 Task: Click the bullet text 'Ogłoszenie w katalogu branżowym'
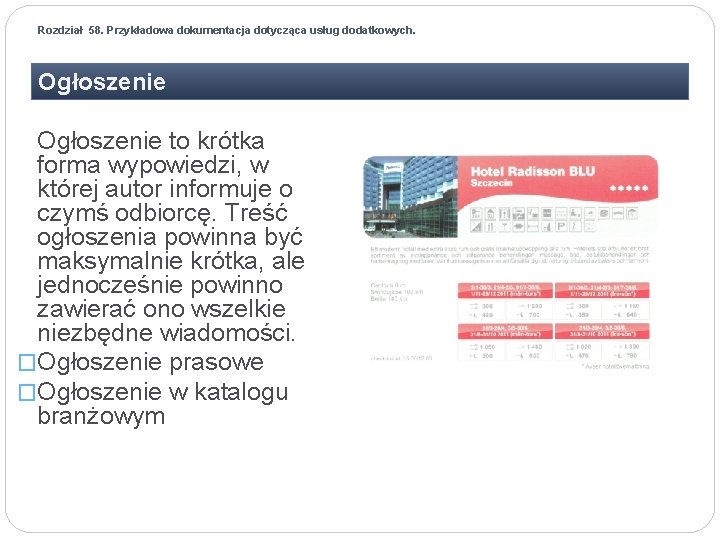pyautogui.click(x=163, y=404)
